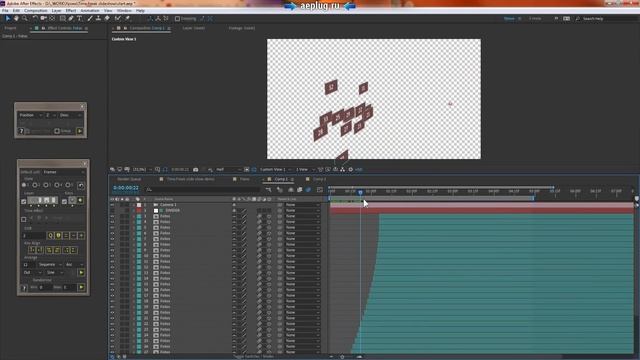Open the Half resolution dropdown
The height and width of the screenshot is (360, 640).
(228, 169)
